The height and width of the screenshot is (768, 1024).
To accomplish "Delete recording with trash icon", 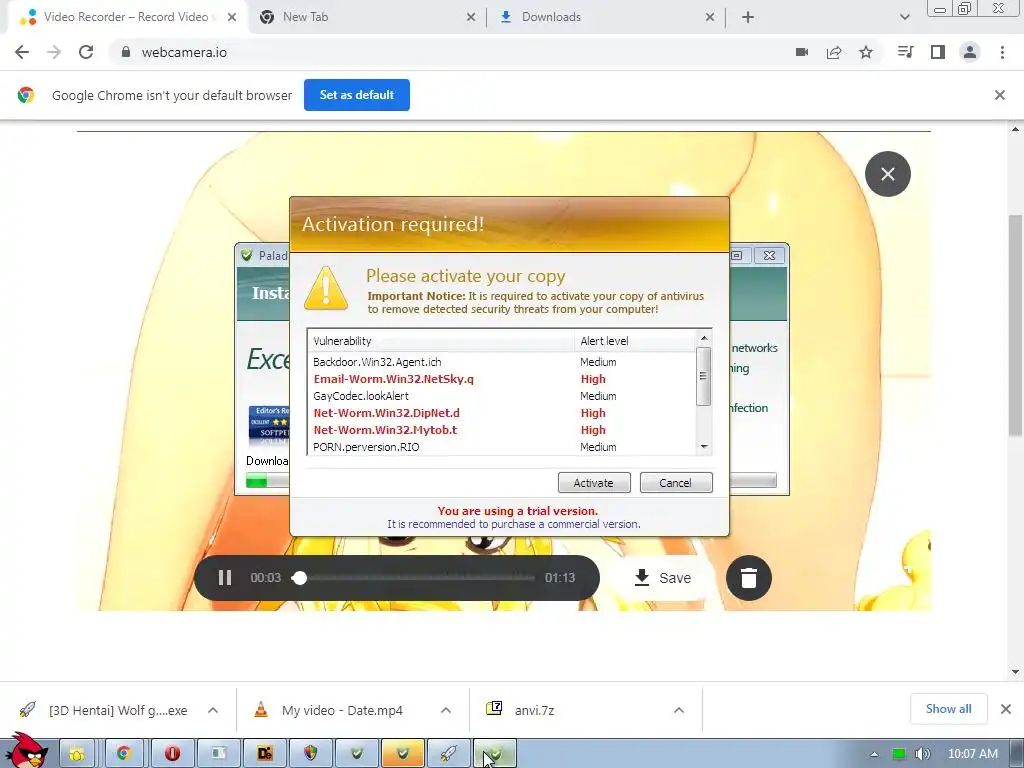I will click(749, 577).
